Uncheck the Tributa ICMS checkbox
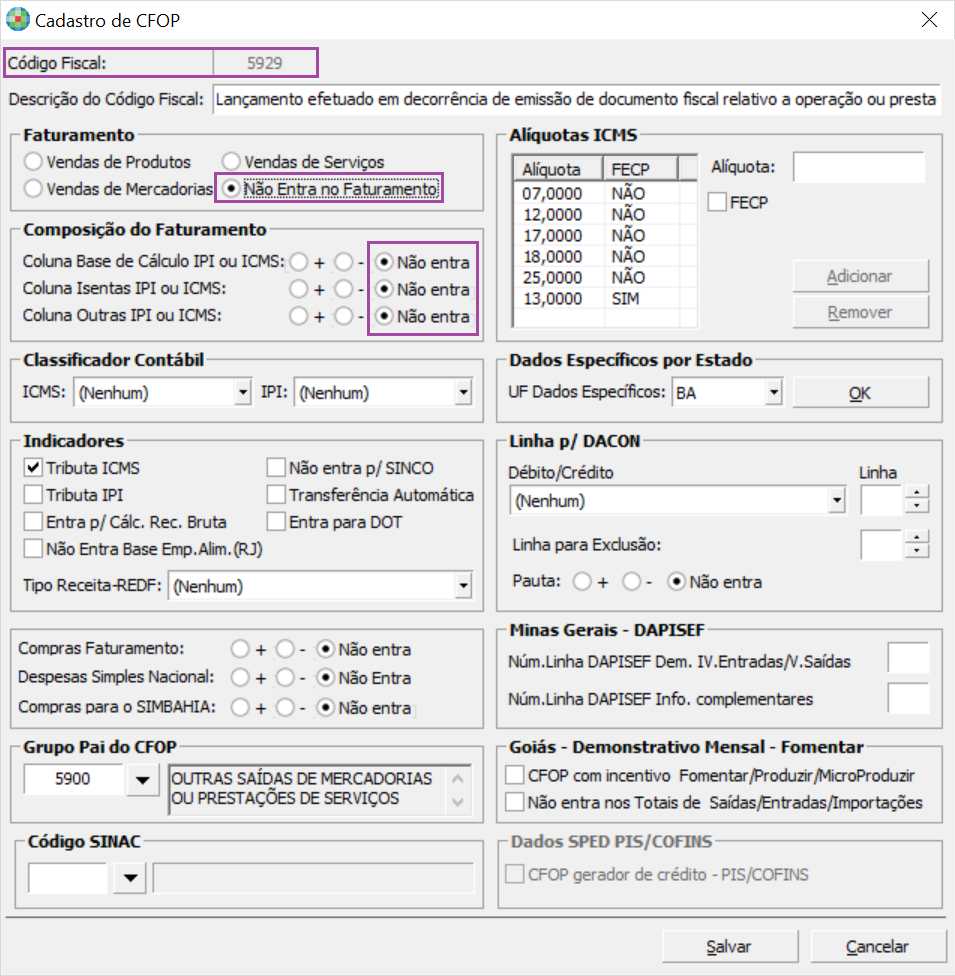955x976 pixels. [33, 467]
